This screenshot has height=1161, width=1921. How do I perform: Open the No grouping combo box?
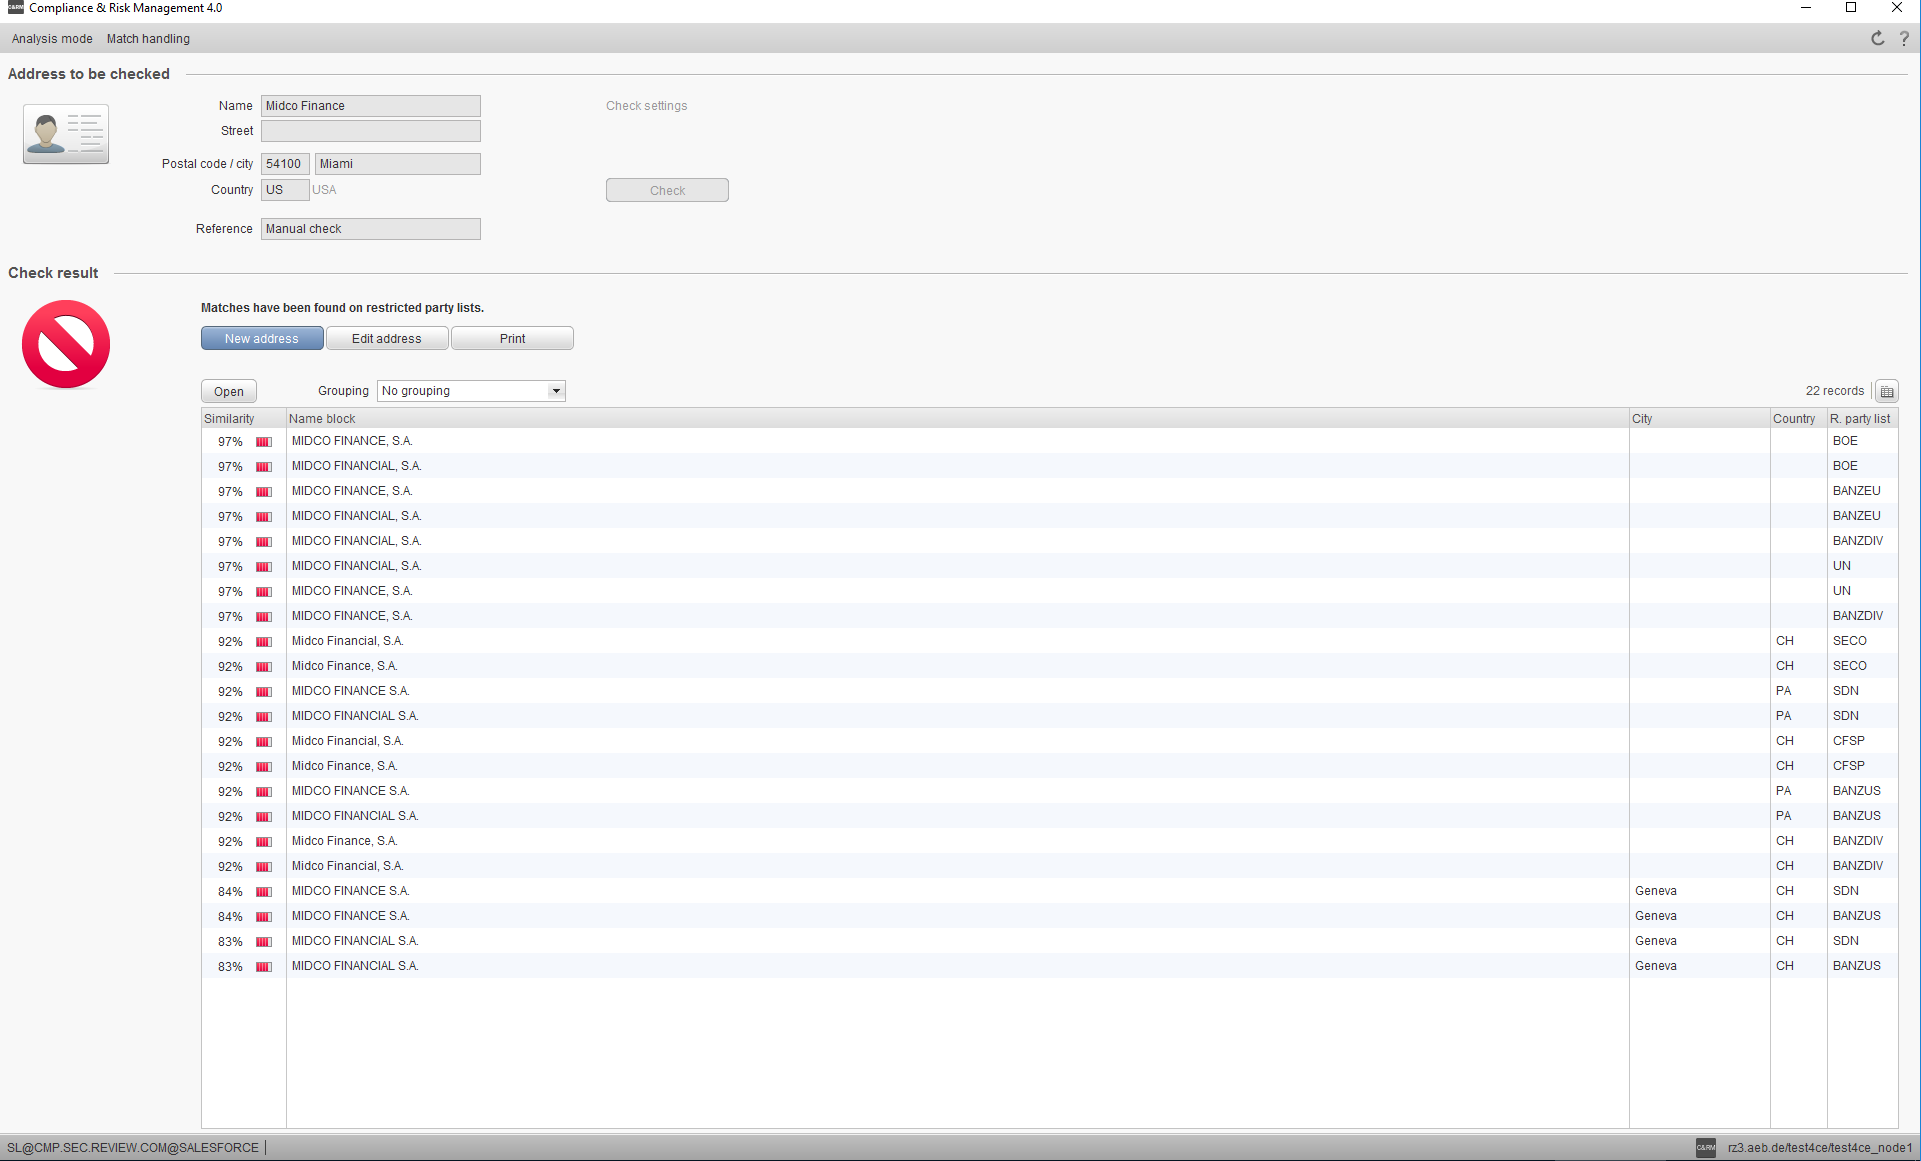click(462, 391)
